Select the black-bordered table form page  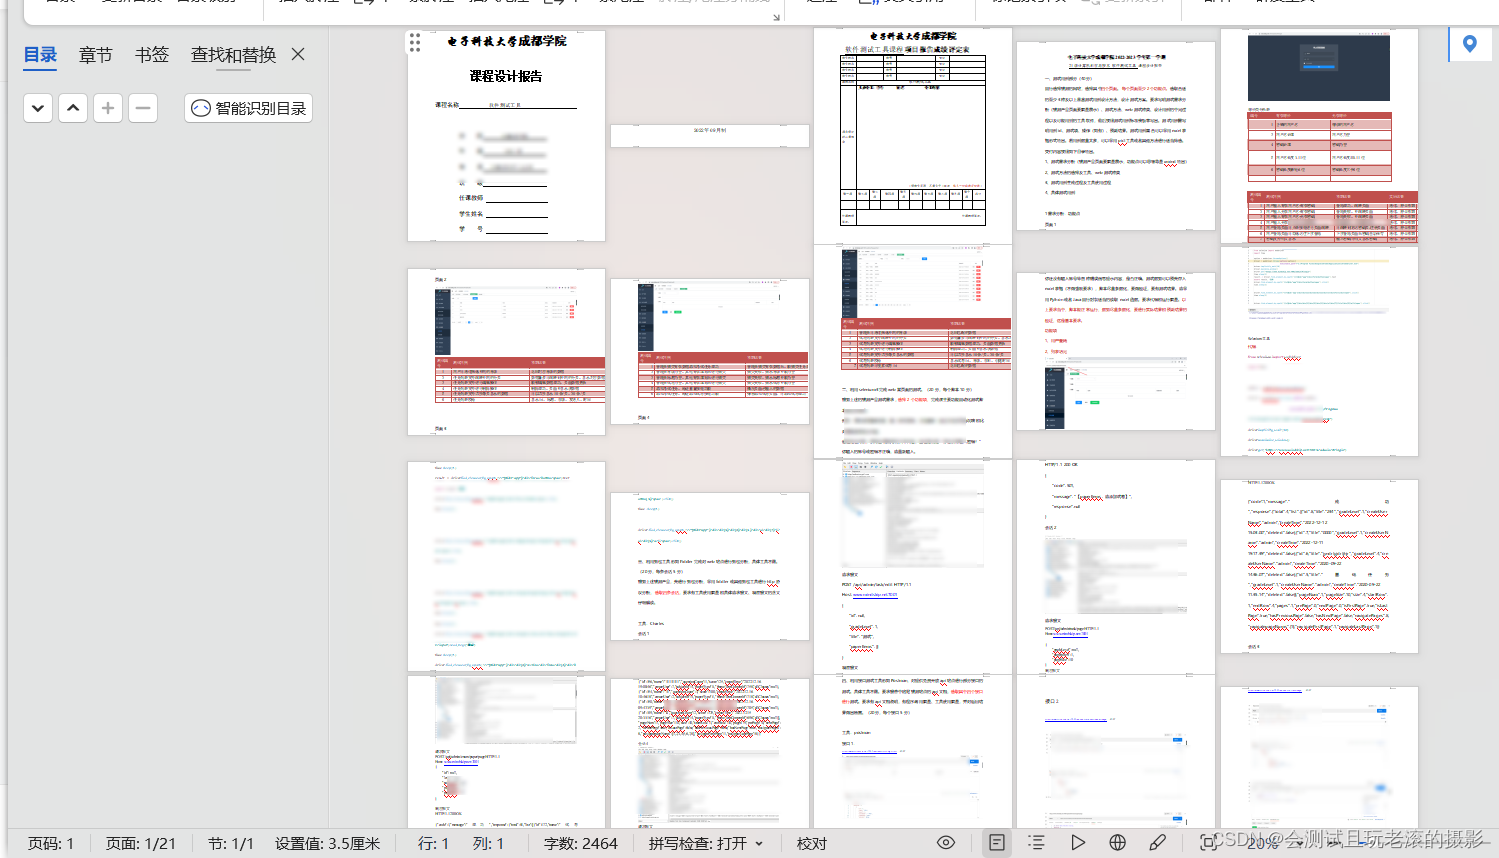[912, 135]
